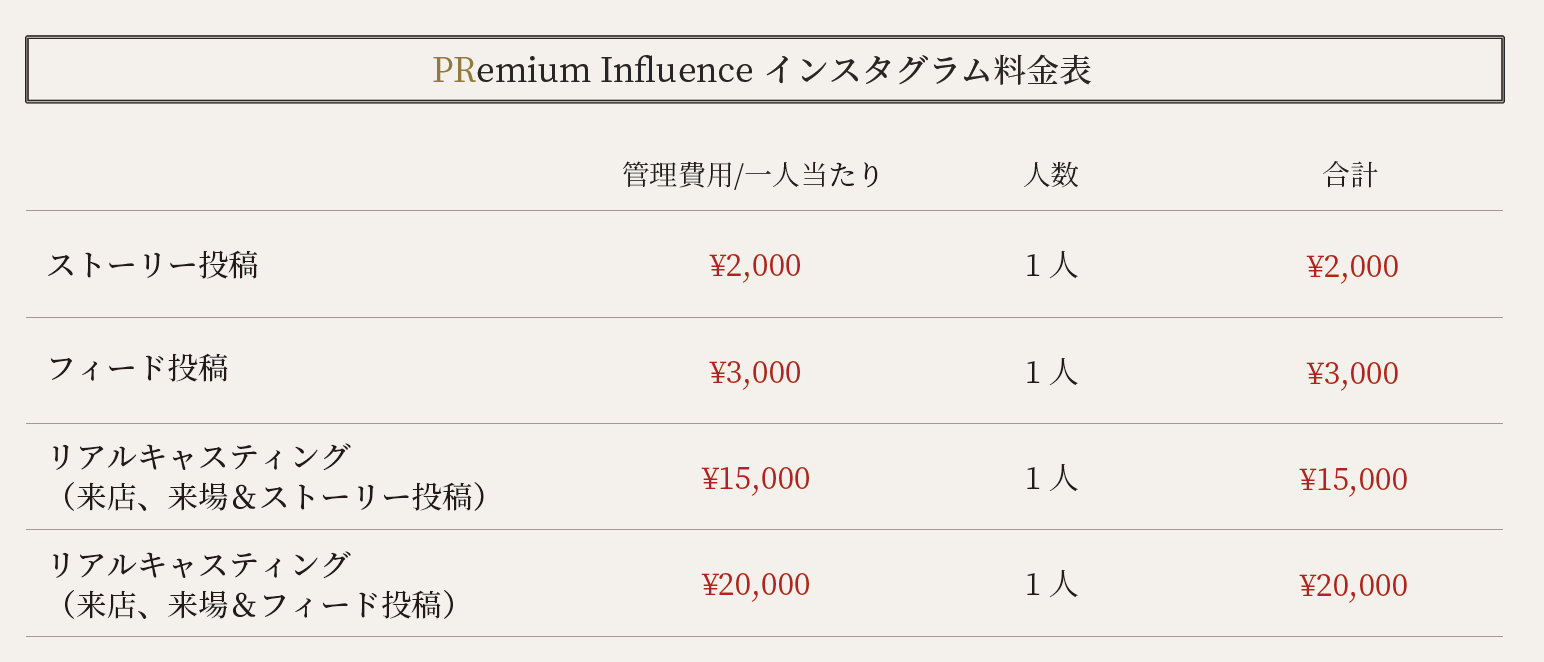This screenshot has height=662, width=1544.
Task: Select the フィード投稿 row label
Action: (138, 368)
